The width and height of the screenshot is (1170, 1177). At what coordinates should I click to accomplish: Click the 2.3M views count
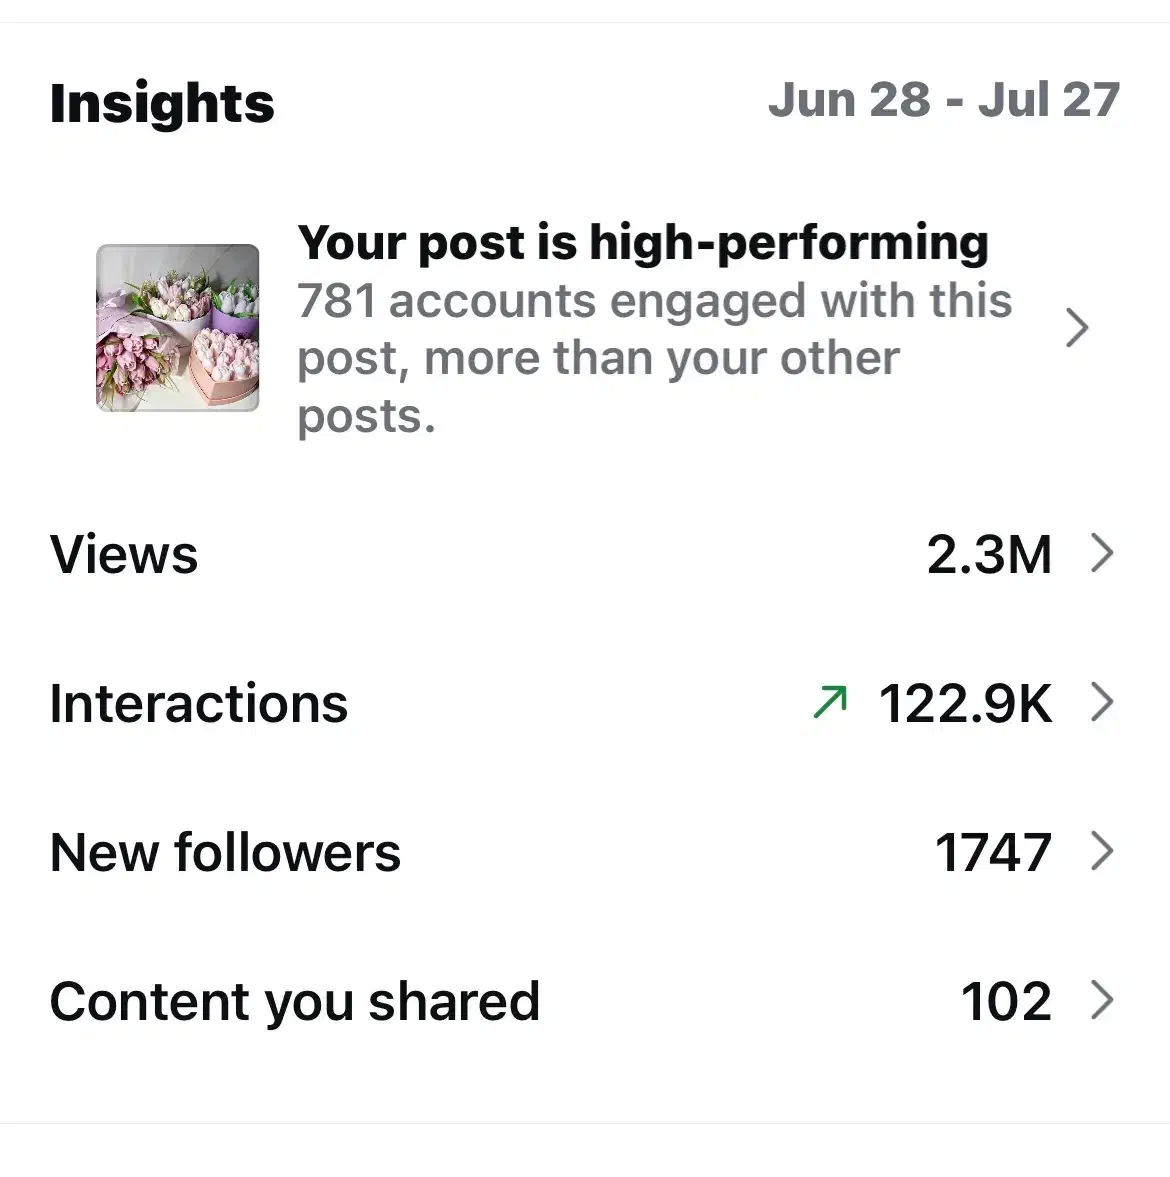[989, 554]
